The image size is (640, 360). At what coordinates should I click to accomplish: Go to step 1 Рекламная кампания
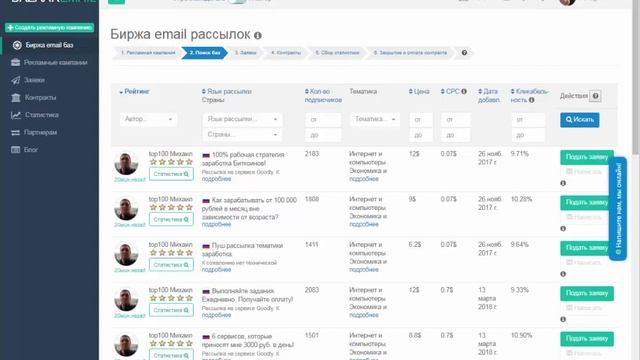pyautogui.click(x=148, y=53)
